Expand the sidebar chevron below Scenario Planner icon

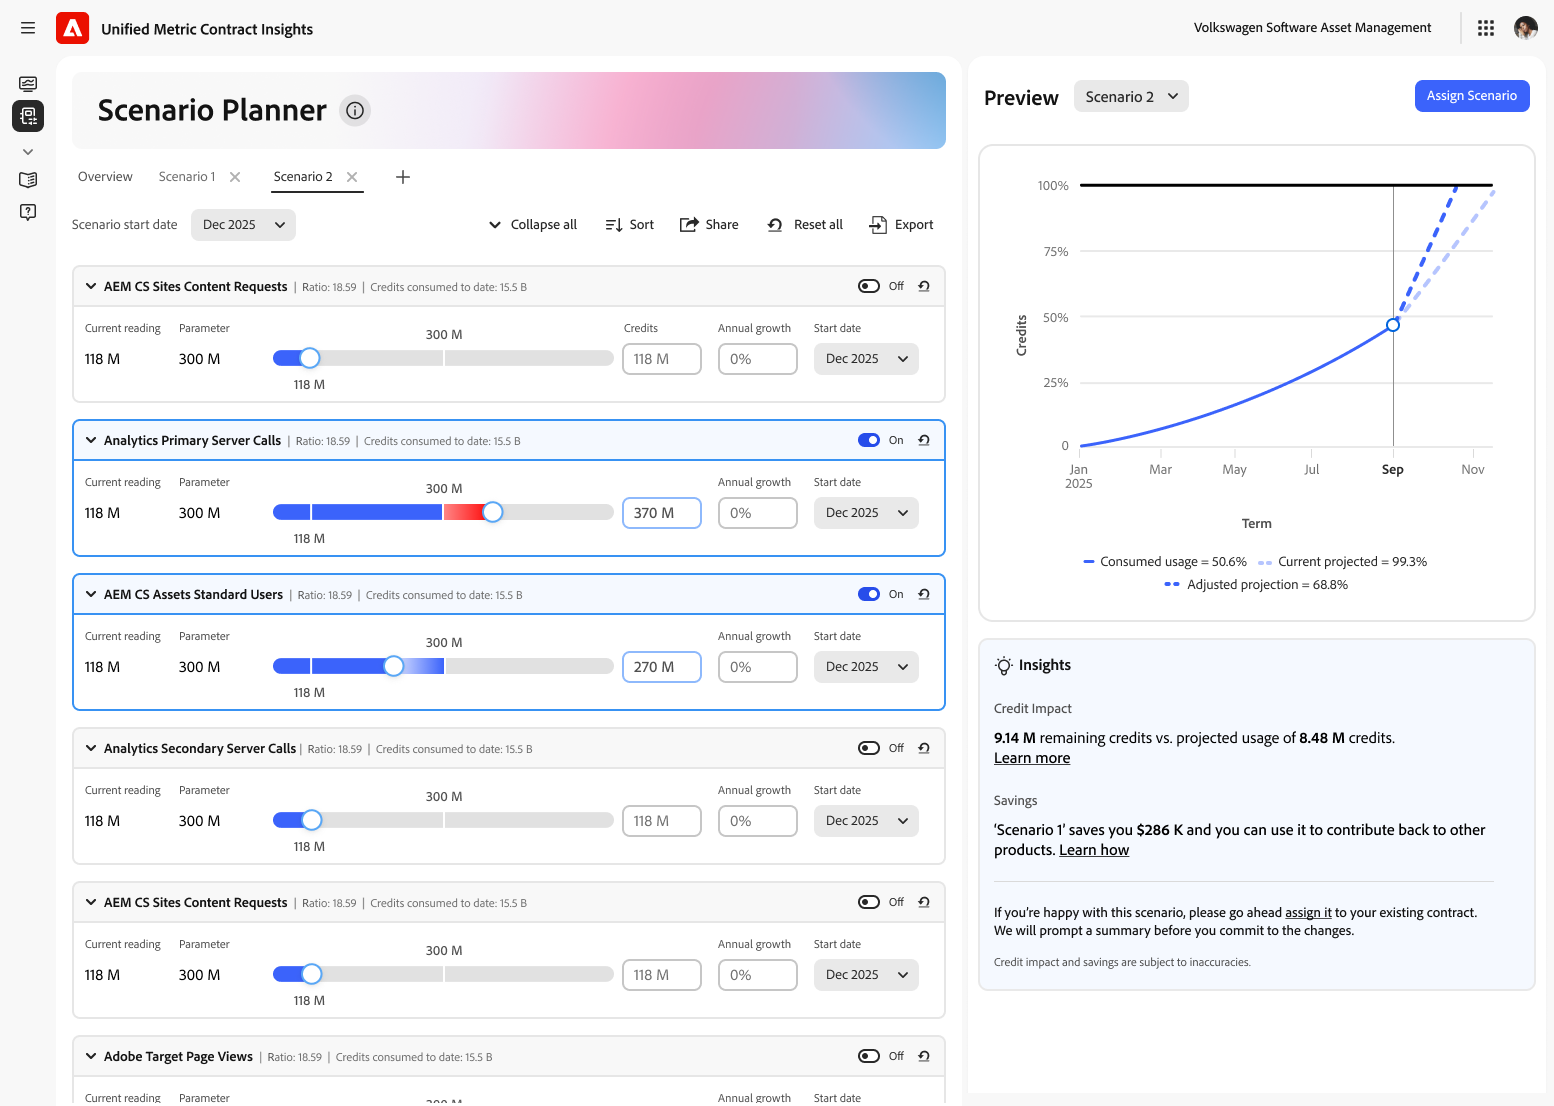tap(28, 152)
